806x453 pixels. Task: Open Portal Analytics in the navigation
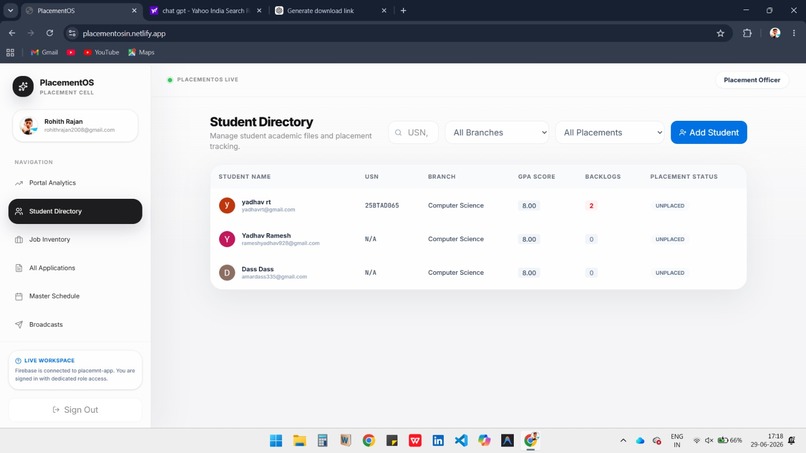pos(75,183)
